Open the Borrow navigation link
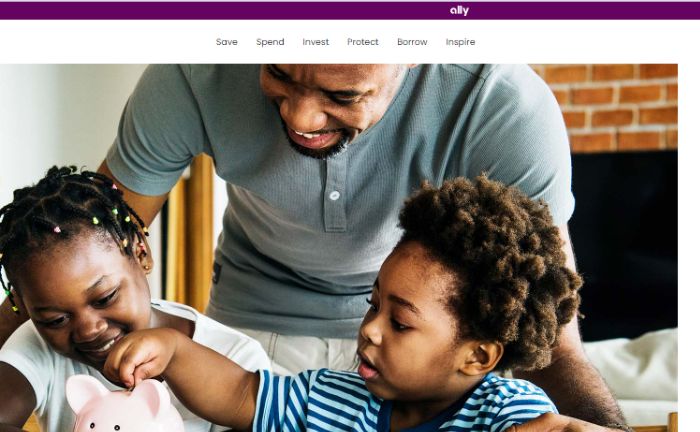 [x=412, y=42]
